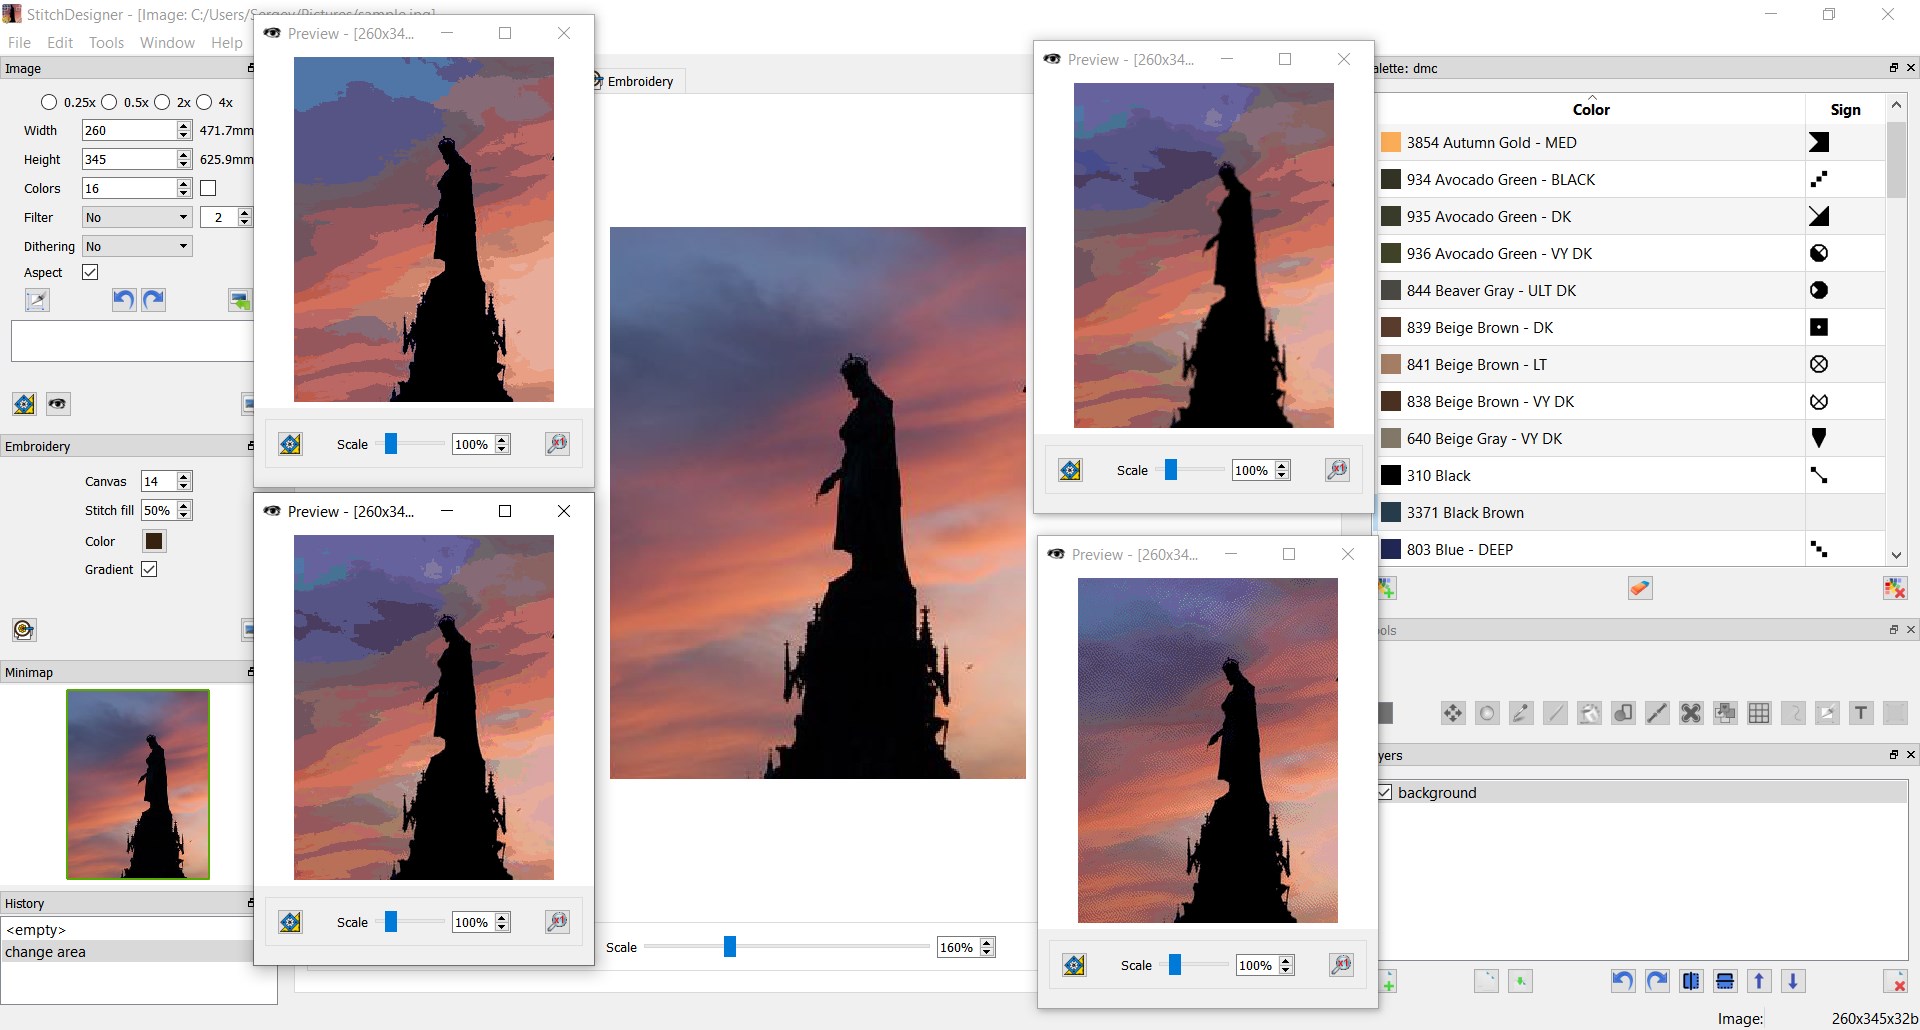Select the change area entry in History

(x=44, y=952)
